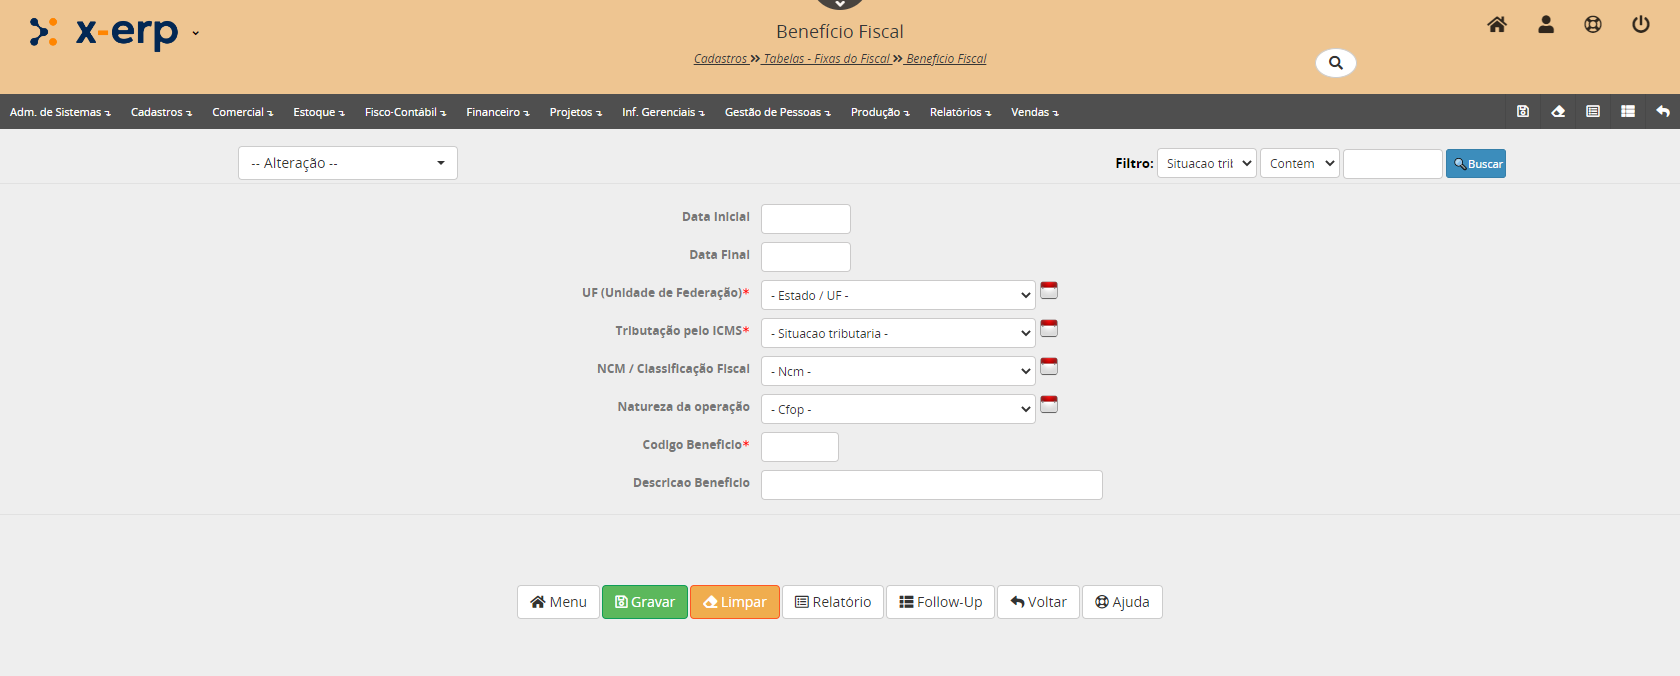Click the undo arrow icon in toolbar
The height and width of the screenshot is (676, 1680).
pyautogui.click(x=1662, y=112)
